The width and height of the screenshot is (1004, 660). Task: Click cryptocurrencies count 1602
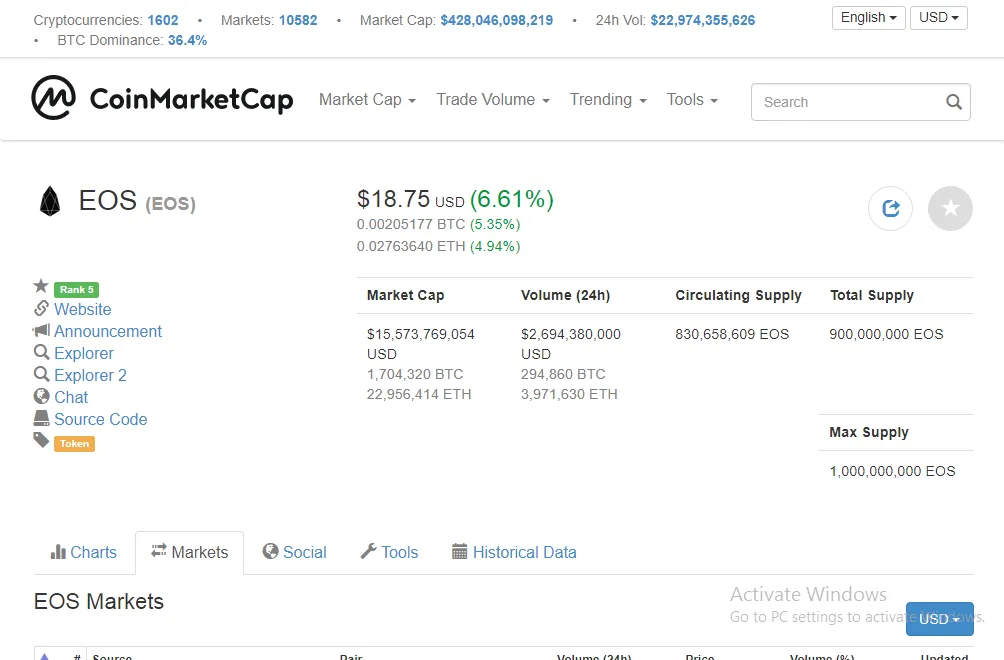[163, 20]
